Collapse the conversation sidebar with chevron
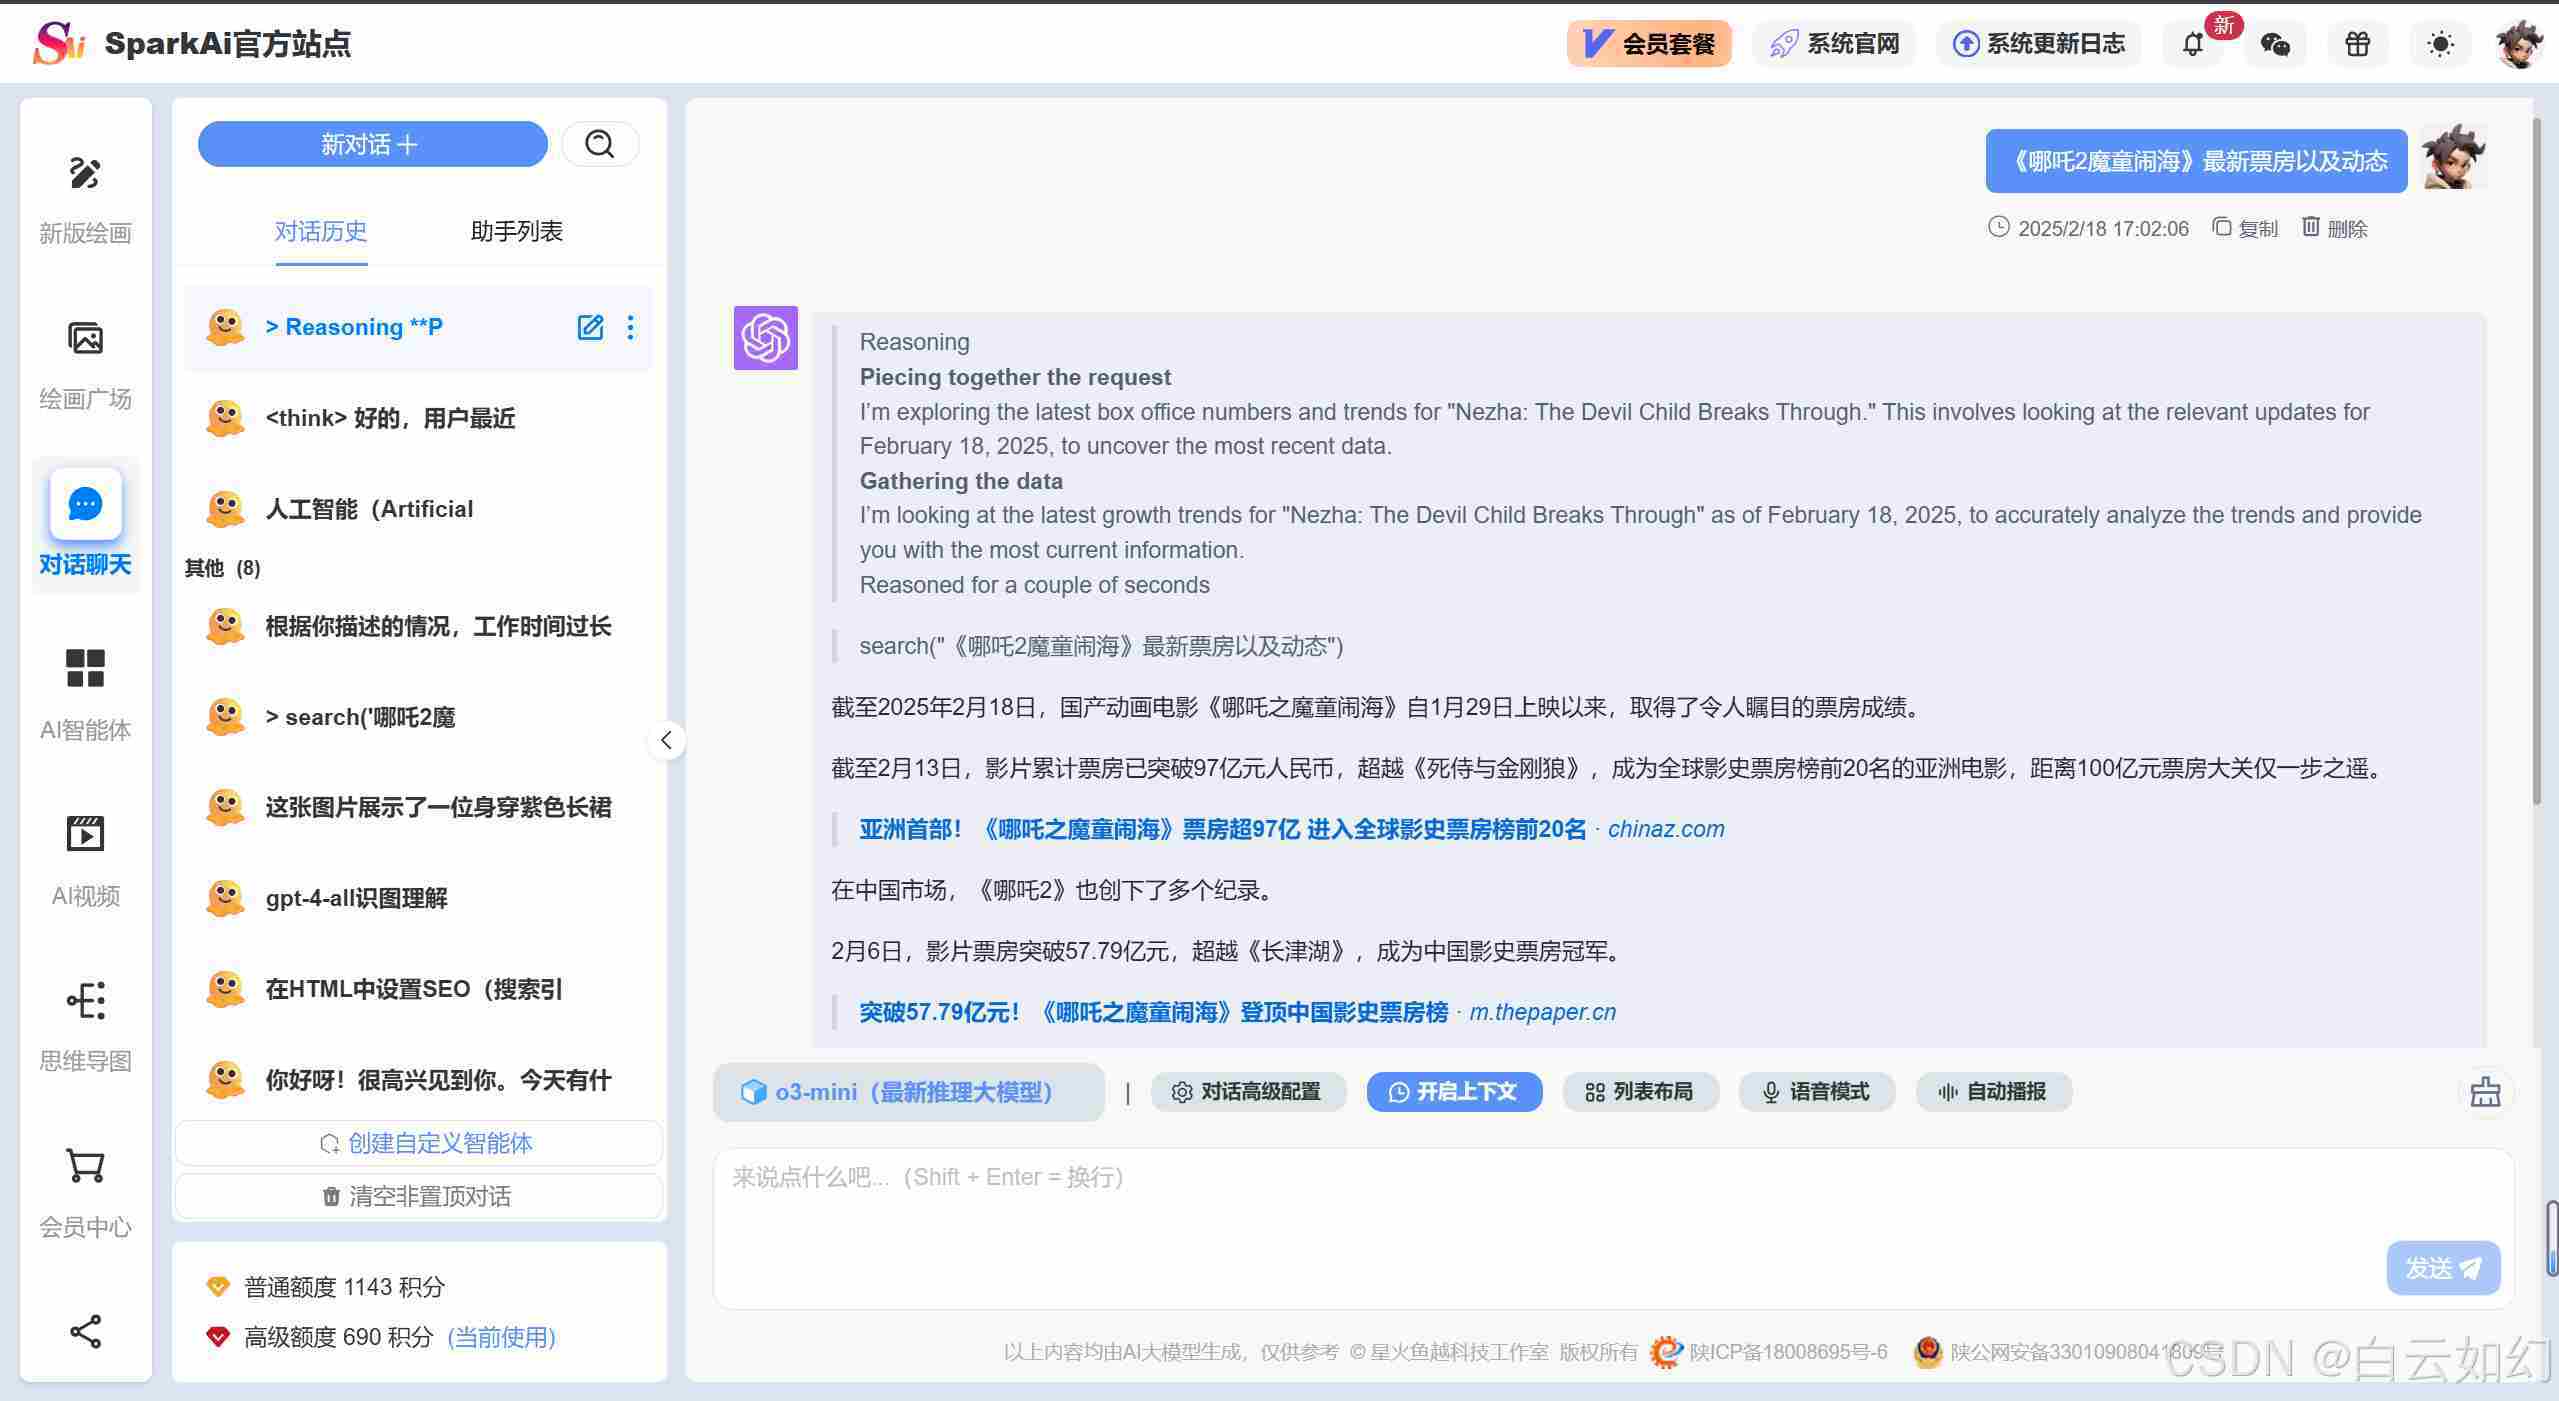 point(666,741)
